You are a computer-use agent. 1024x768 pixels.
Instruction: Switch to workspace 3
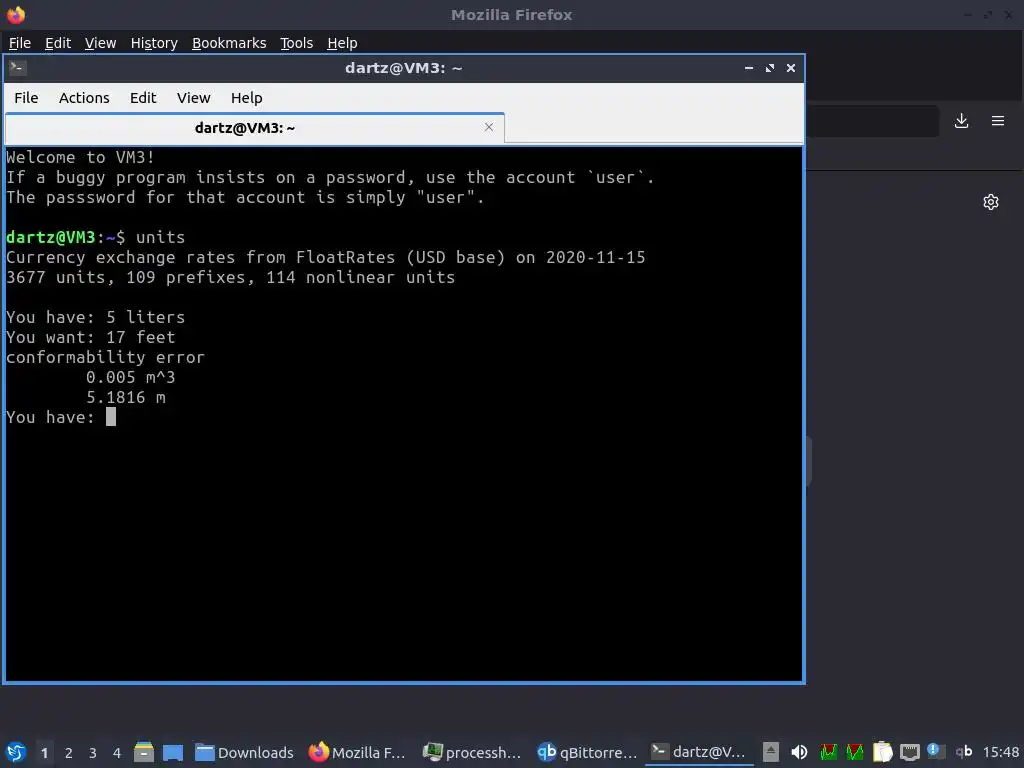click(93, 753)
